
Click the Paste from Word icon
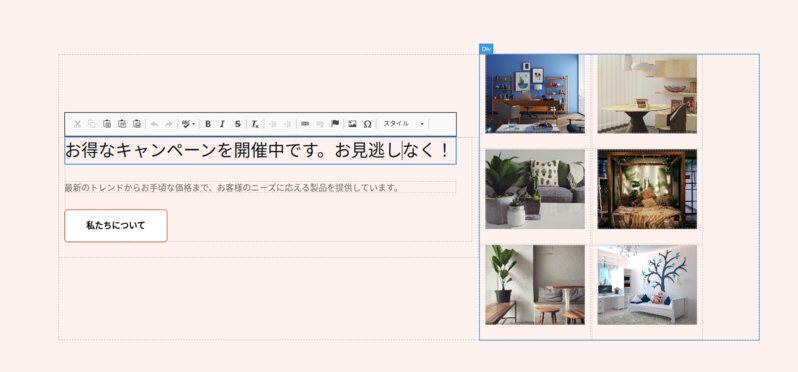(136, 124)
